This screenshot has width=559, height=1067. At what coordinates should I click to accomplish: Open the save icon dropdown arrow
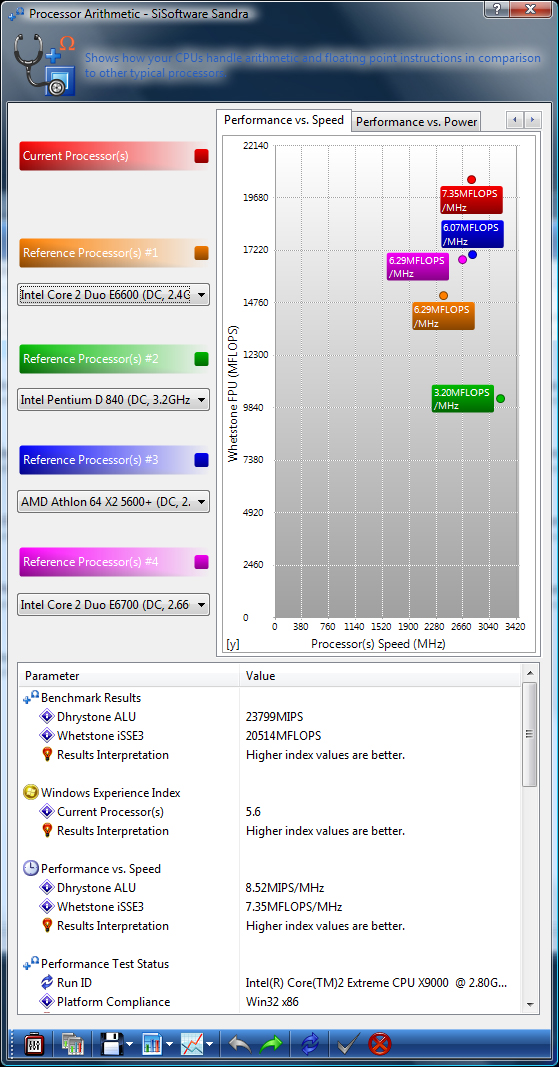(129, 1044)
